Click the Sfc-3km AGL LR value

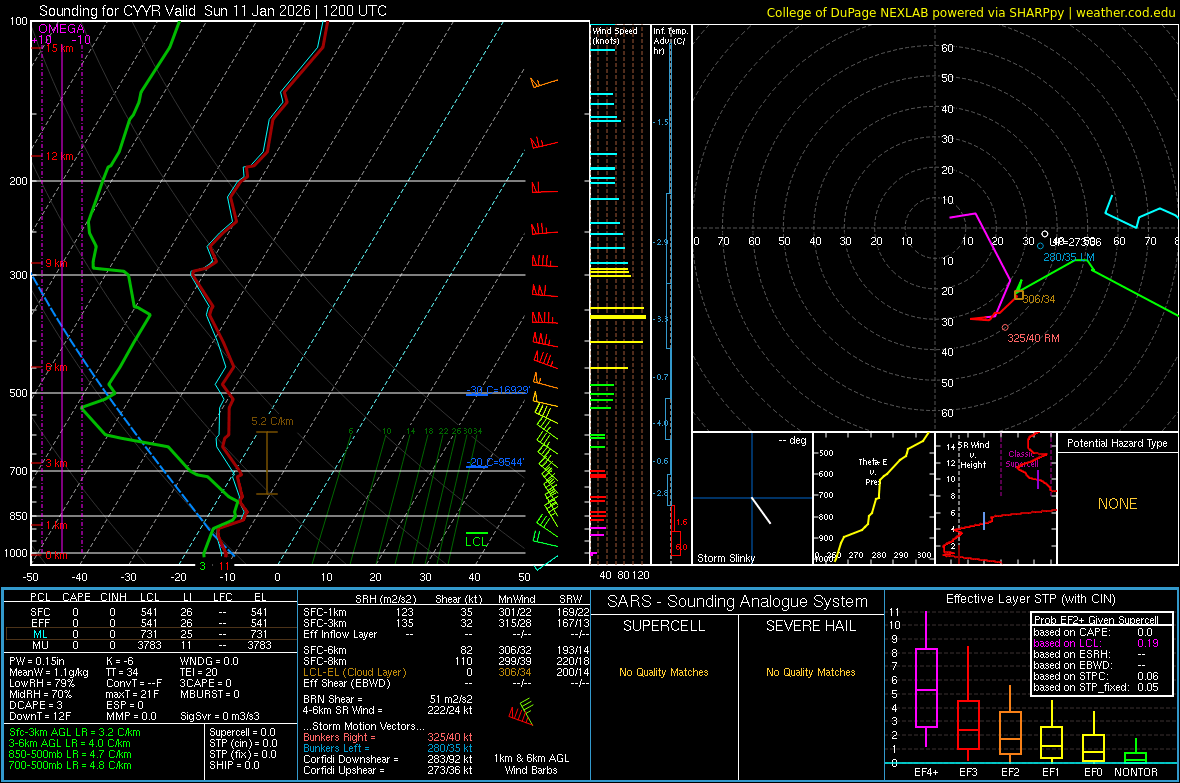pyautogui.click(x=75, y=732)
